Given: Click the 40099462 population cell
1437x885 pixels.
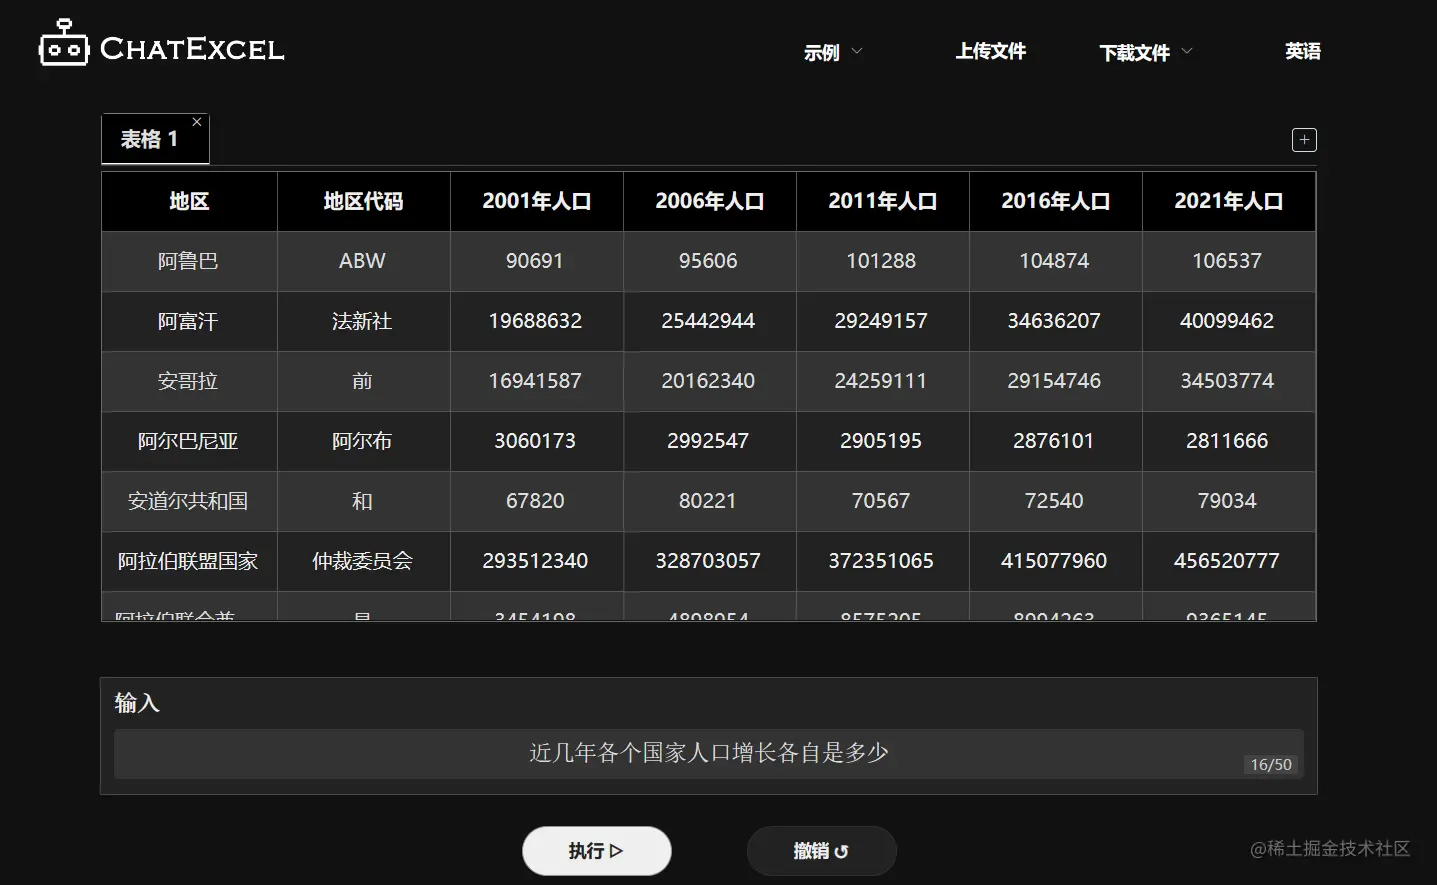Looking at the screenshot, I should tap(1228, 321).
